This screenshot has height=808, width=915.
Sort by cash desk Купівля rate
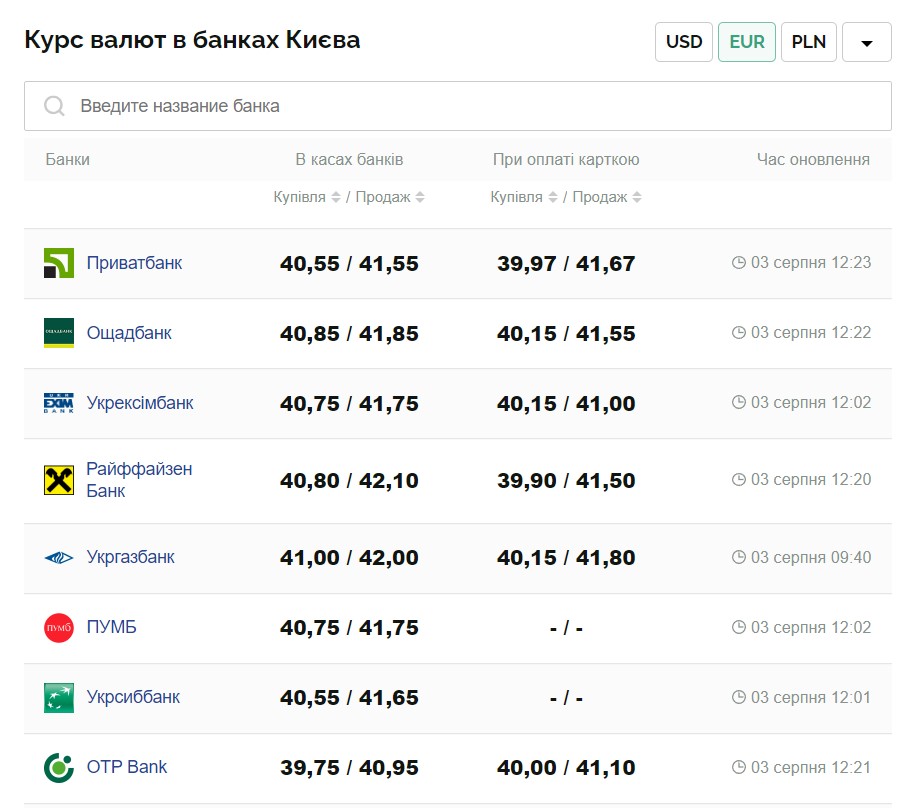pyautogui.click(x=336, y=197)
